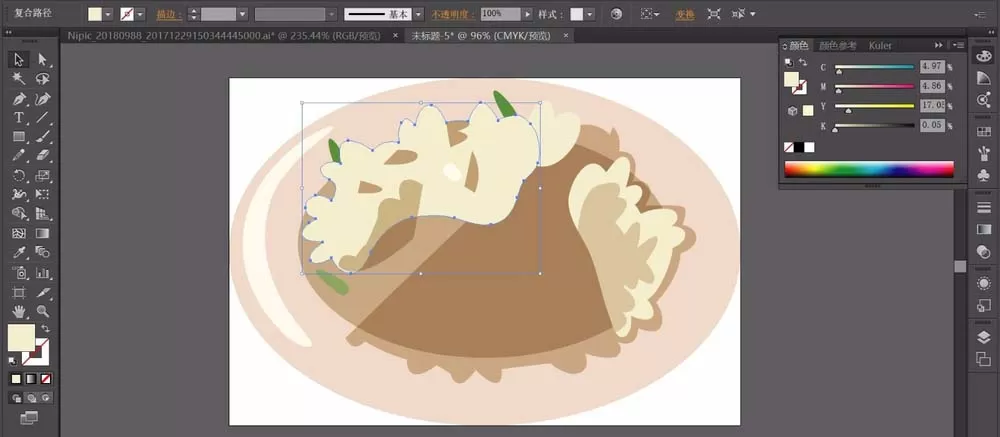Image resolution: width=1000 pixels, height=437 pixels.
Task: Reset default fill and stroke in toolbox
Action: 12,361
